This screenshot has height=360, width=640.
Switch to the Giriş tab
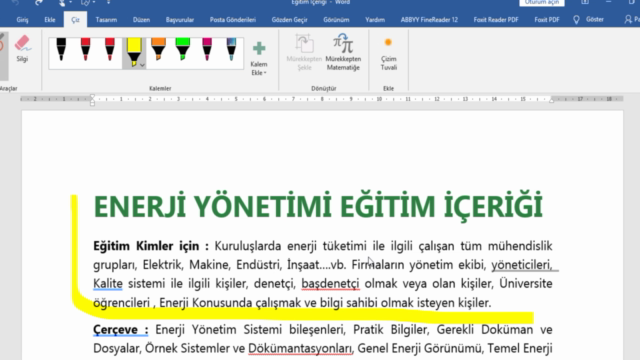22,20
